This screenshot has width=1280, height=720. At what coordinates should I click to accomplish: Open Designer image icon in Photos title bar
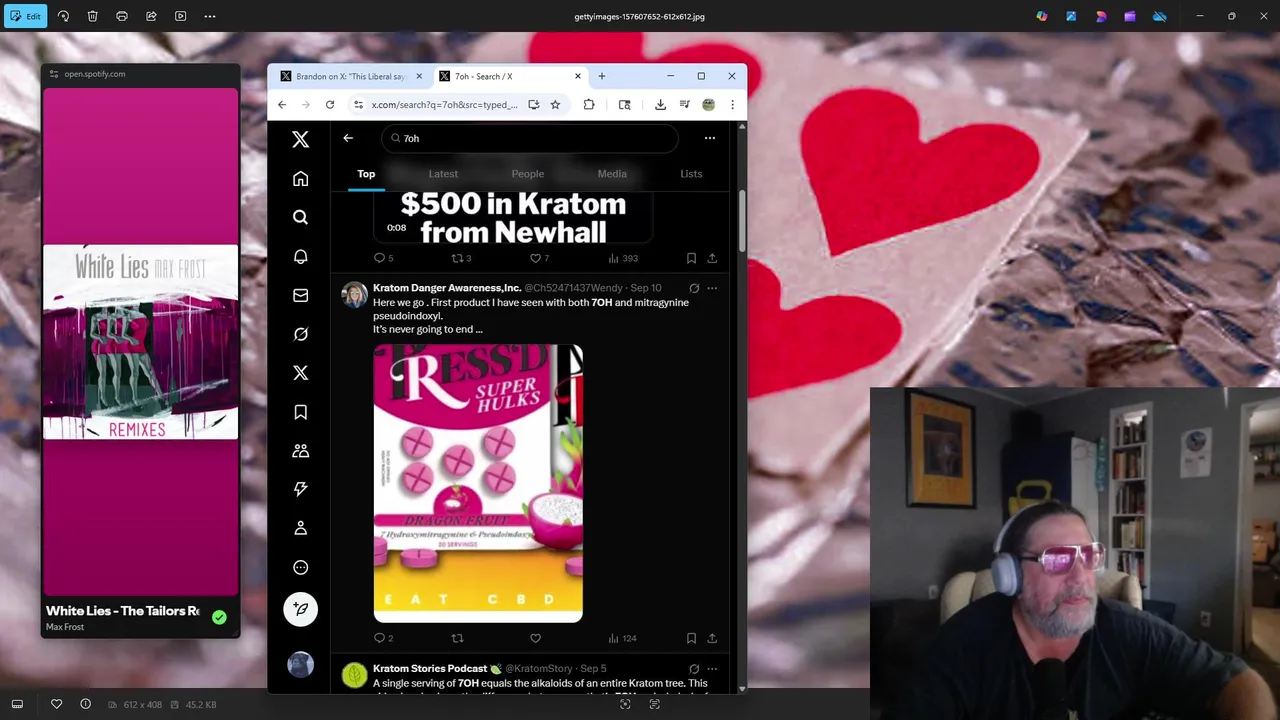point(1071,16)
